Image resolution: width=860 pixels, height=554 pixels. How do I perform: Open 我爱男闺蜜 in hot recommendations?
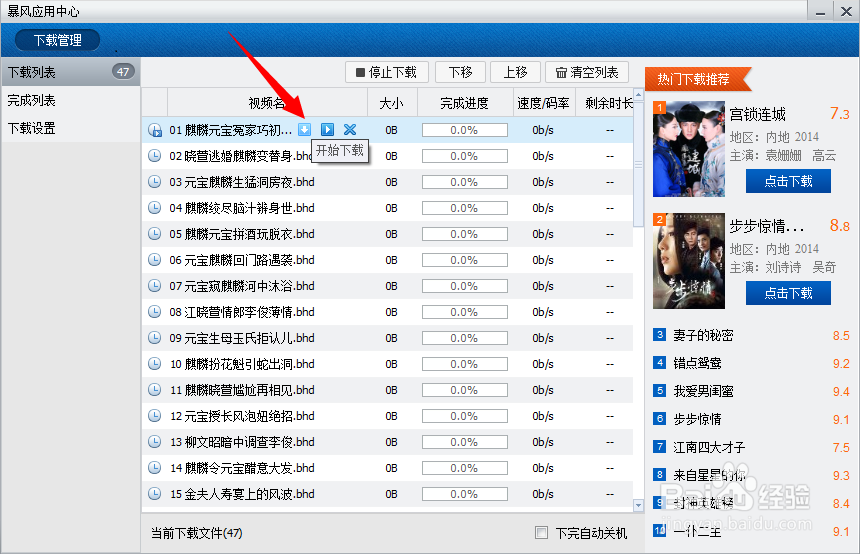703,391
